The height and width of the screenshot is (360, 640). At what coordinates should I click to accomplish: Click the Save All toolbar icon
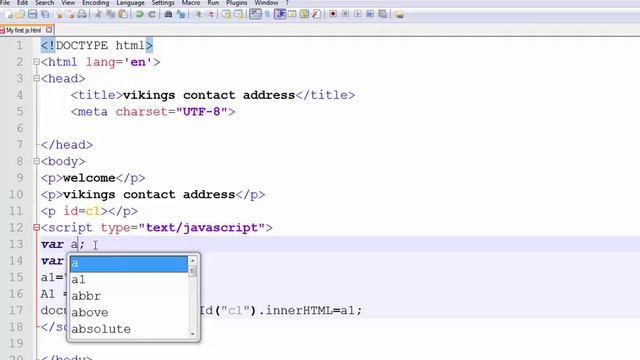coord(45,15)
